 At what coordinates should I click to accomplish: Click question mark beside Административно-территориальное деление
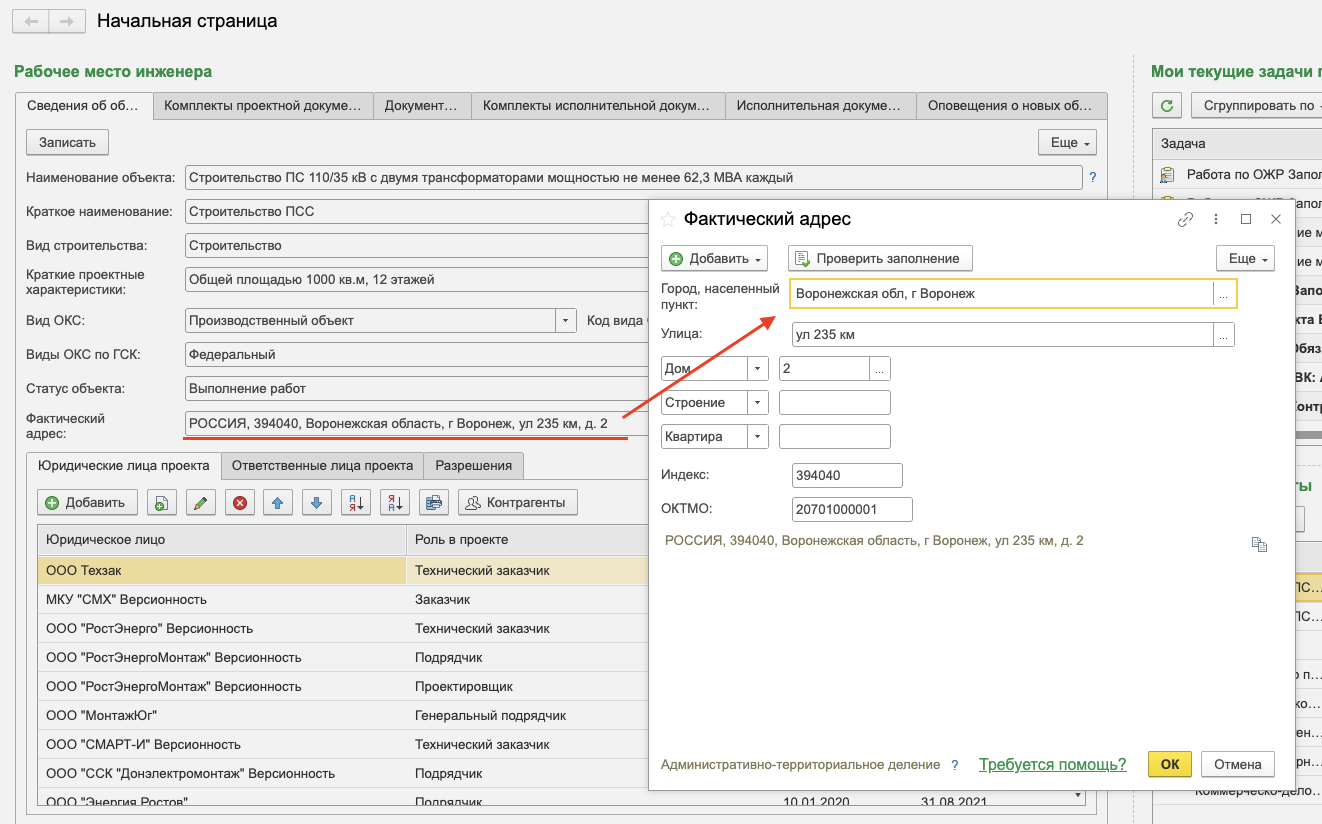pyautogui.click(x=955, y=765)
